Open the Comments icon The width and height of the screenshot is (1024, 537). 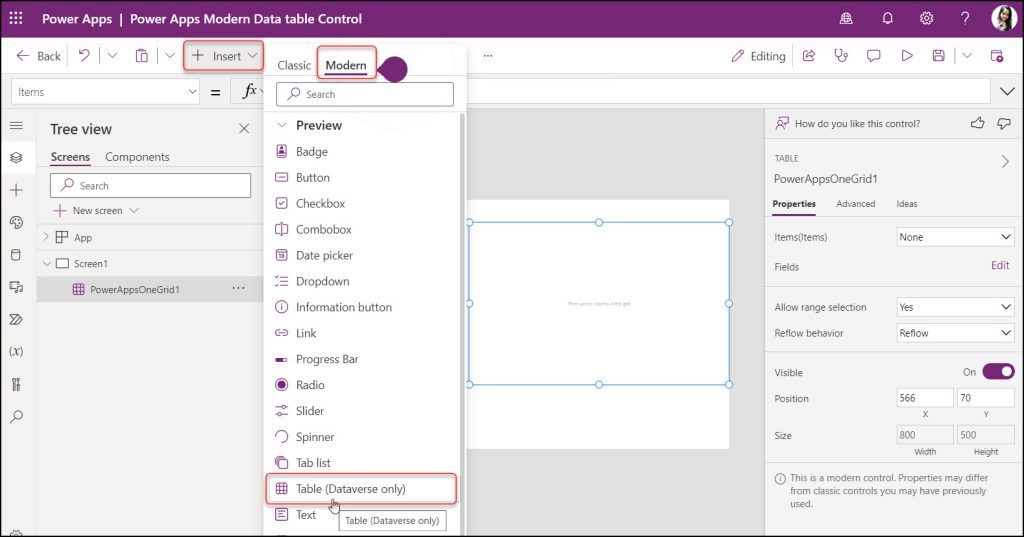point(873,56)
